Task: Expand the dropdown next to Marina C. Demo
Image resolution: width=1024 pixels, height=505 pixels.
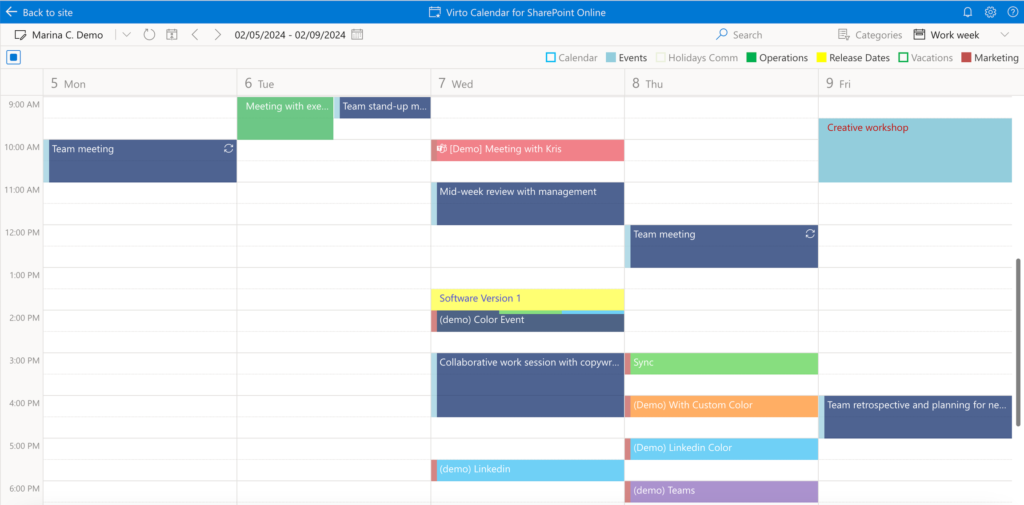Action: click(127, 35)
